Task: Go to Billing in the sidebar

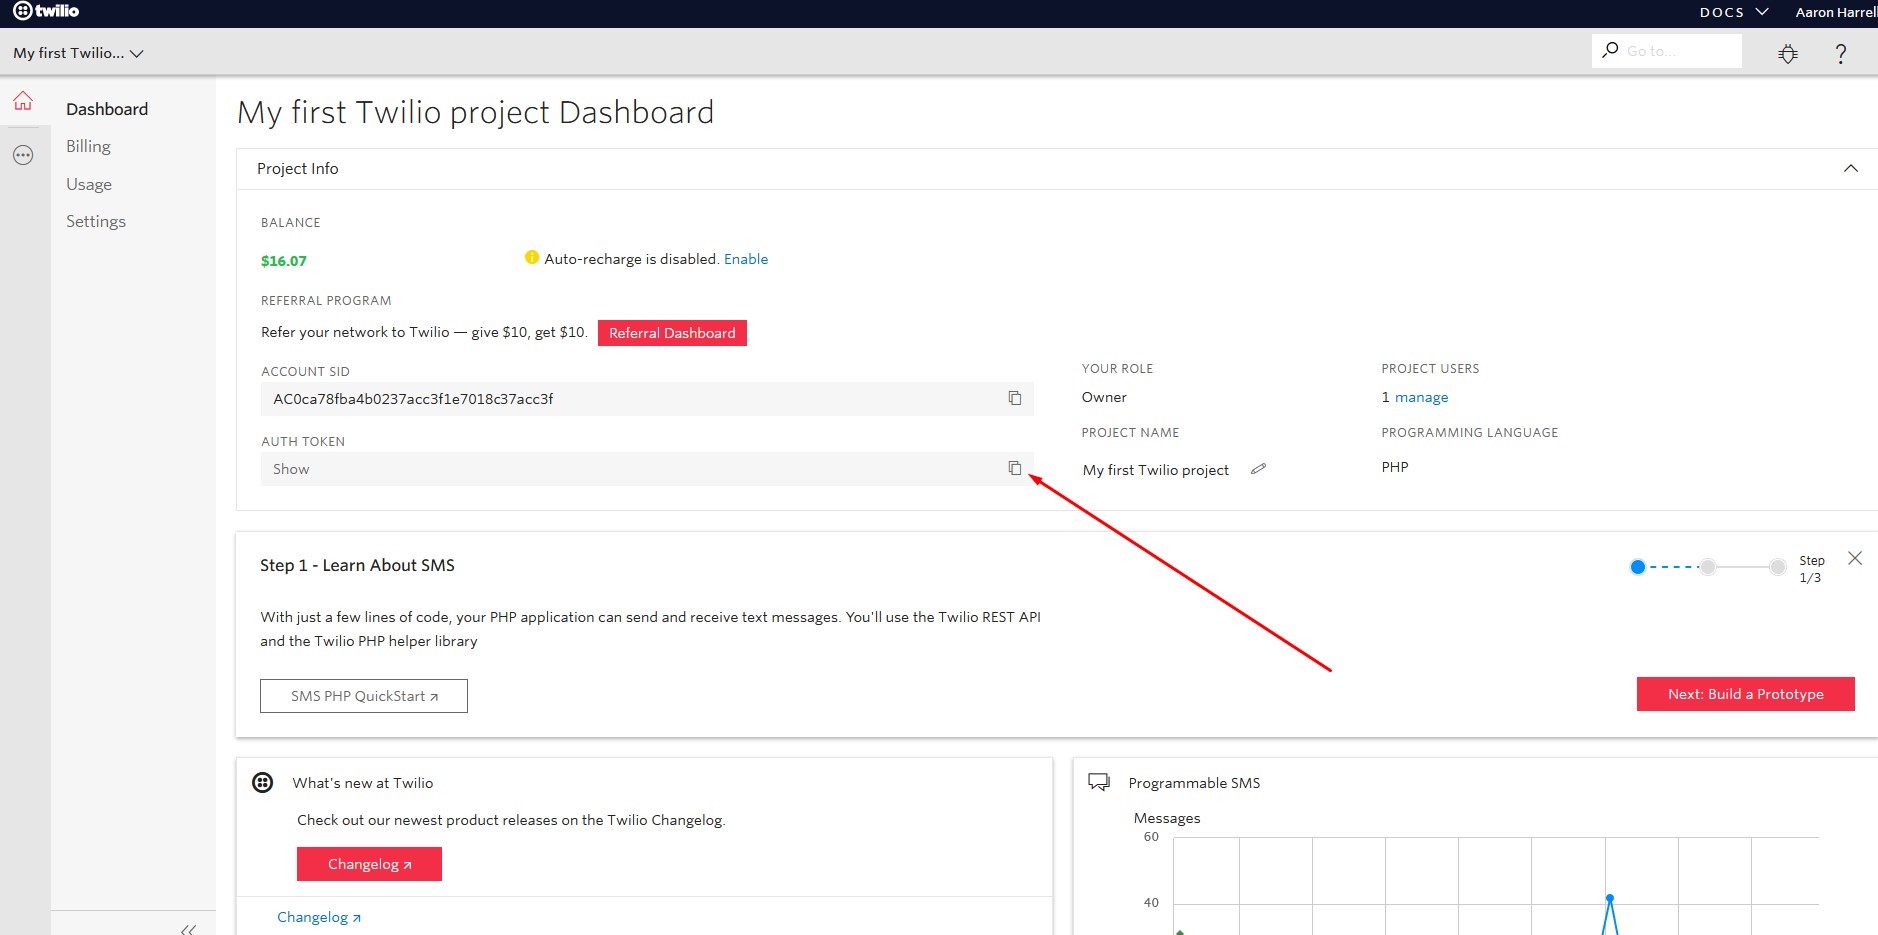Action: (x=88, y=146)
